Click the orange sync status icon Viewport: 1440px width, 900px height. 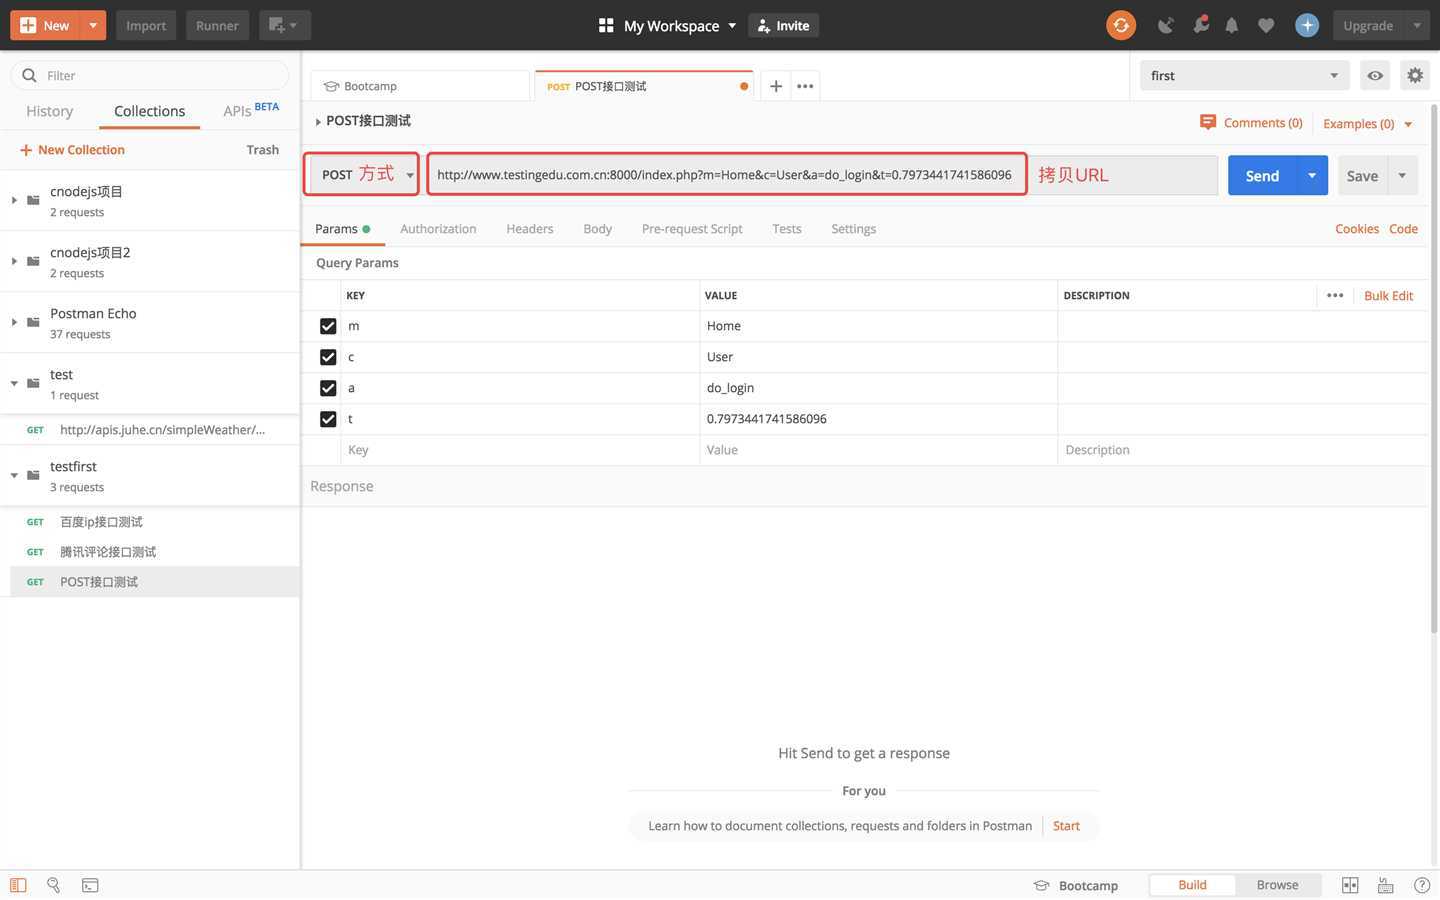1121,25
